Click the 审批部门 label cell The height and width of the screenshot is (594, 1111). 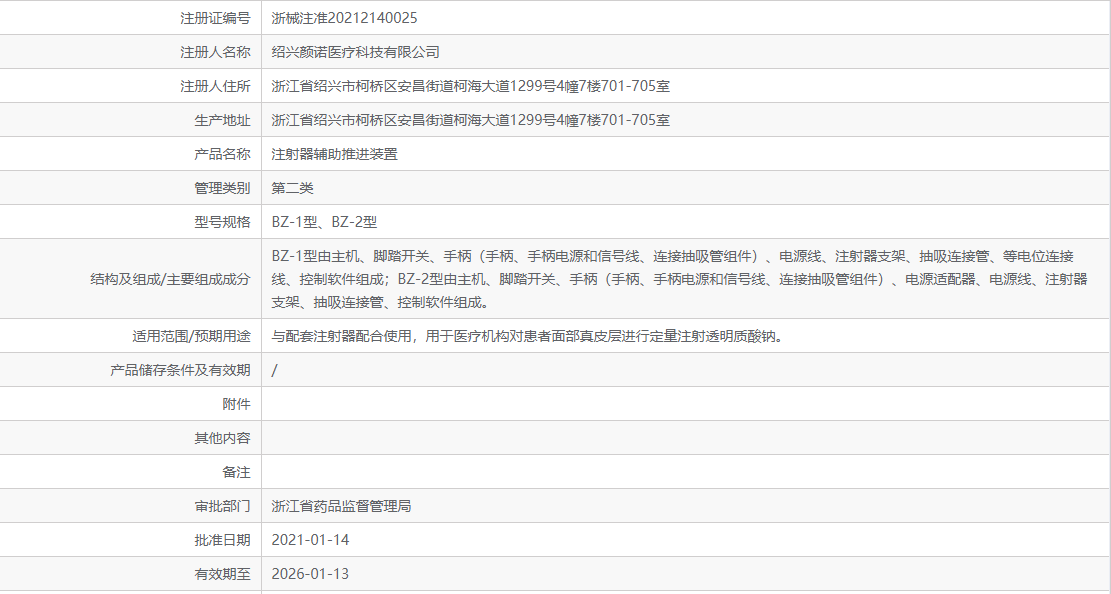pos(225,505)
